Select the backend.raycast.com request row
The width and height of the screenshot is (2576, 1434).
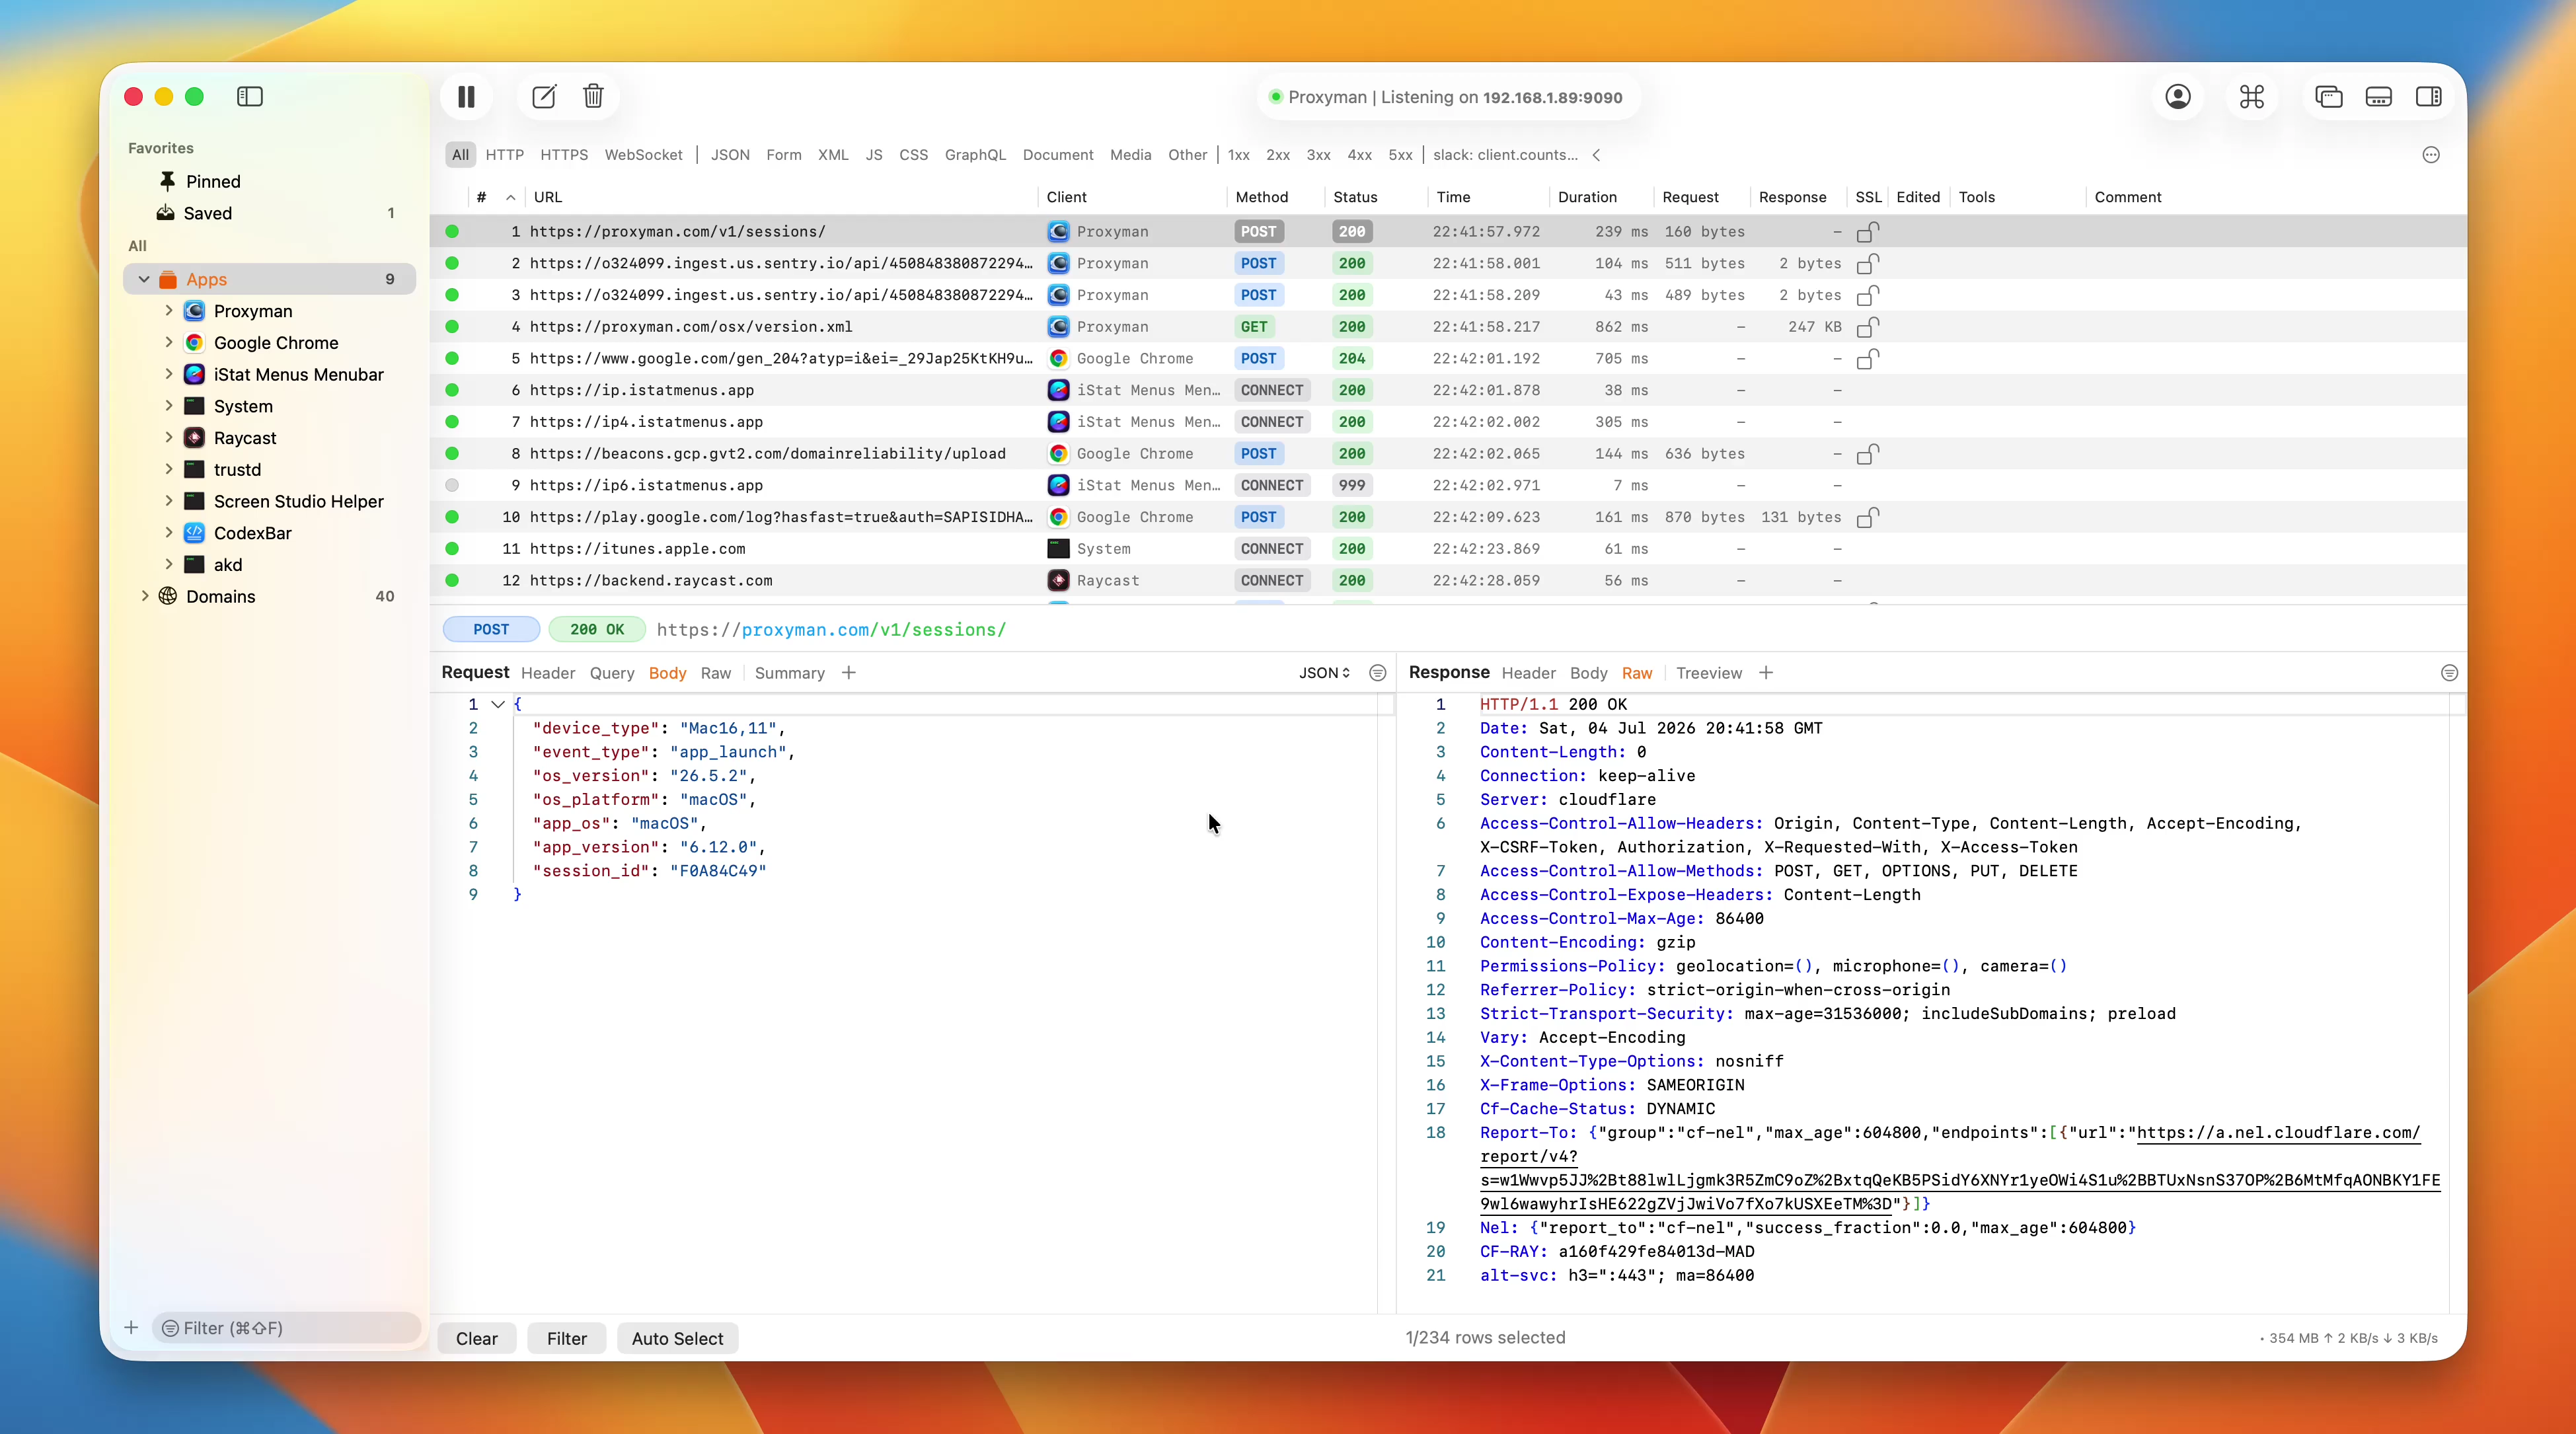tap(1447, 580)
